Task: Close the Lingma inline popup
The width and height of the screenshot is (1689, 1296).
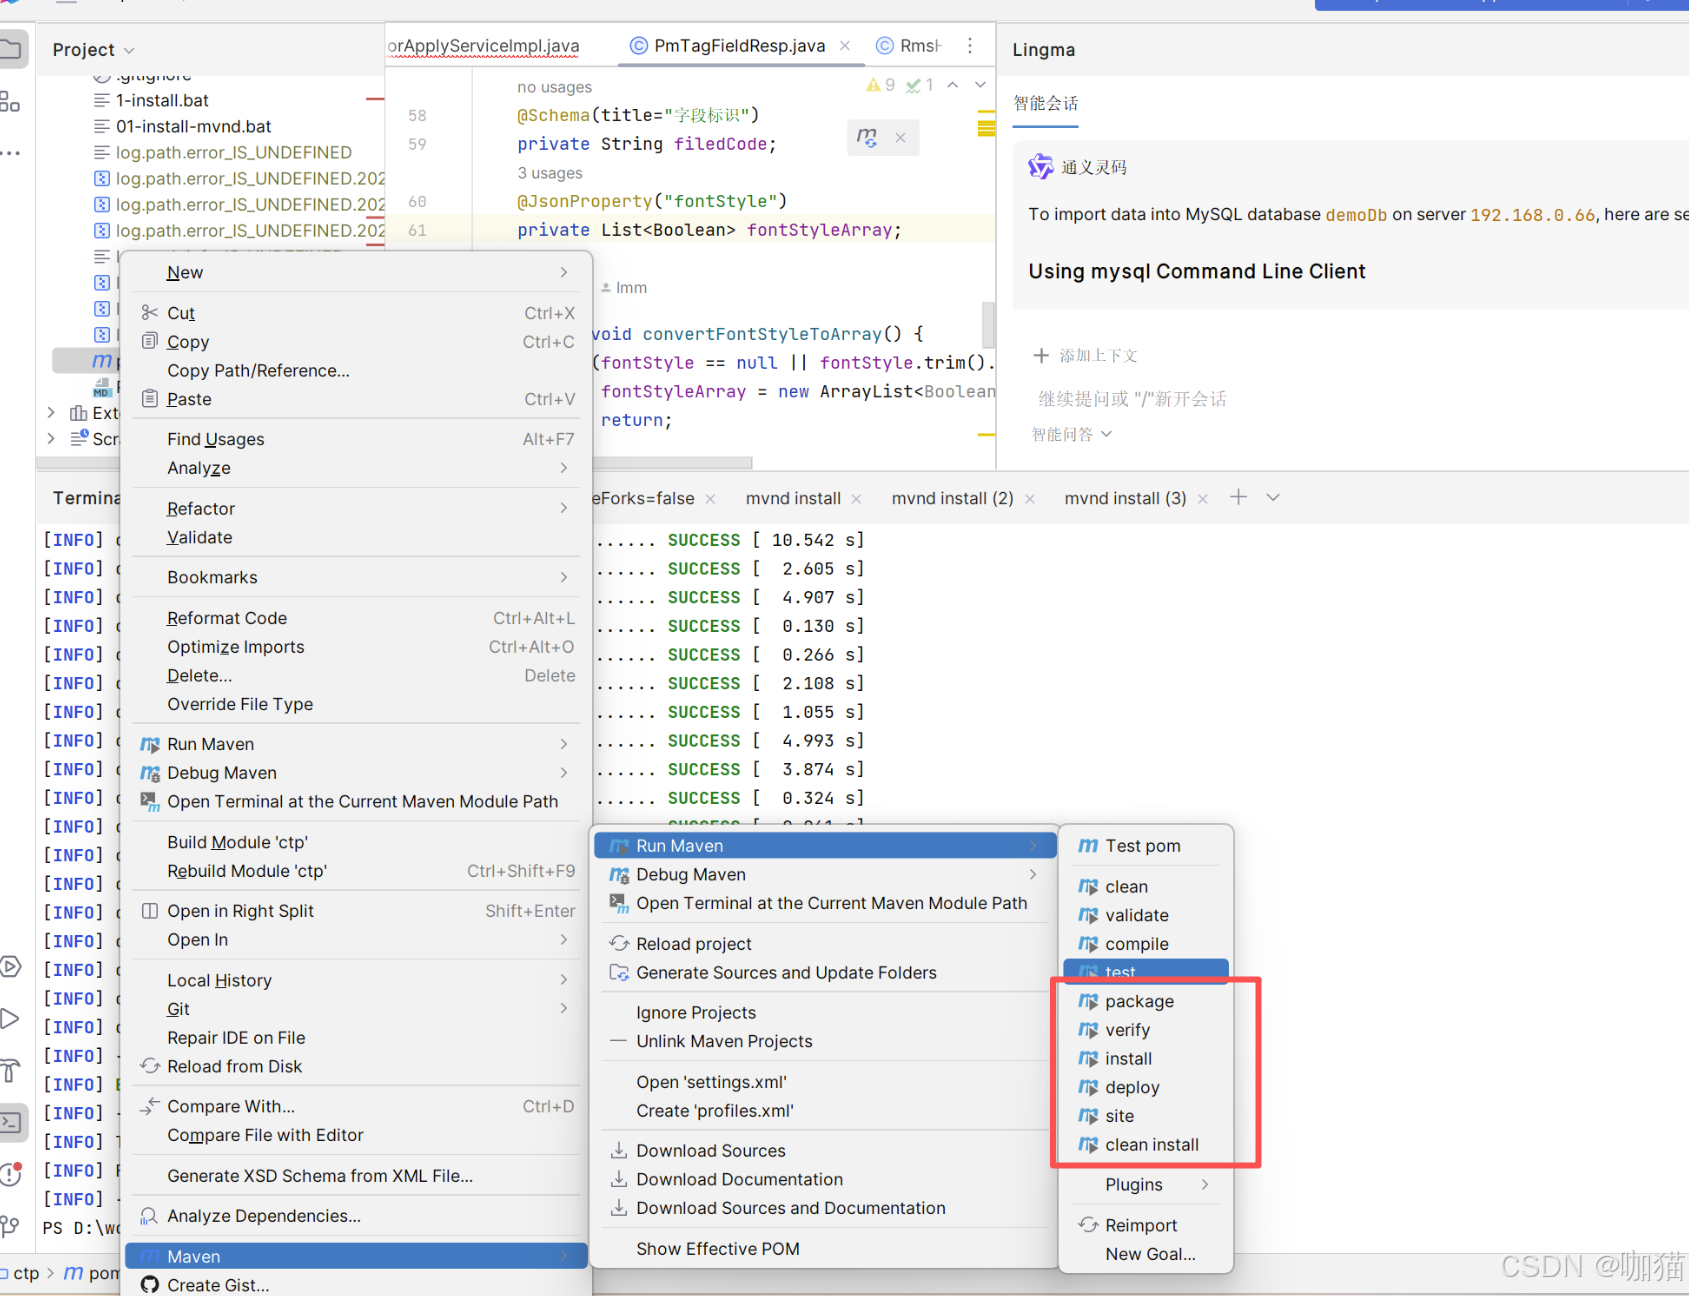Action: (900, 138)
